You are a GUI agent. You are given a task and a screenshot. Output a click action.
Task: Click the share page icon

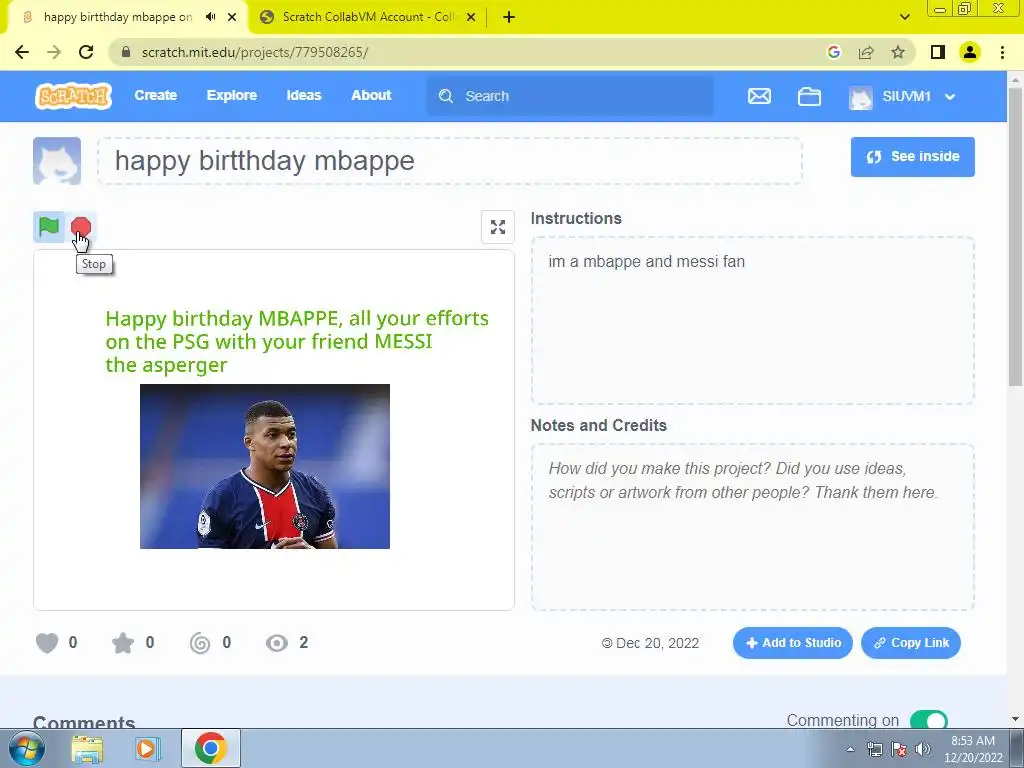point(866,52)
